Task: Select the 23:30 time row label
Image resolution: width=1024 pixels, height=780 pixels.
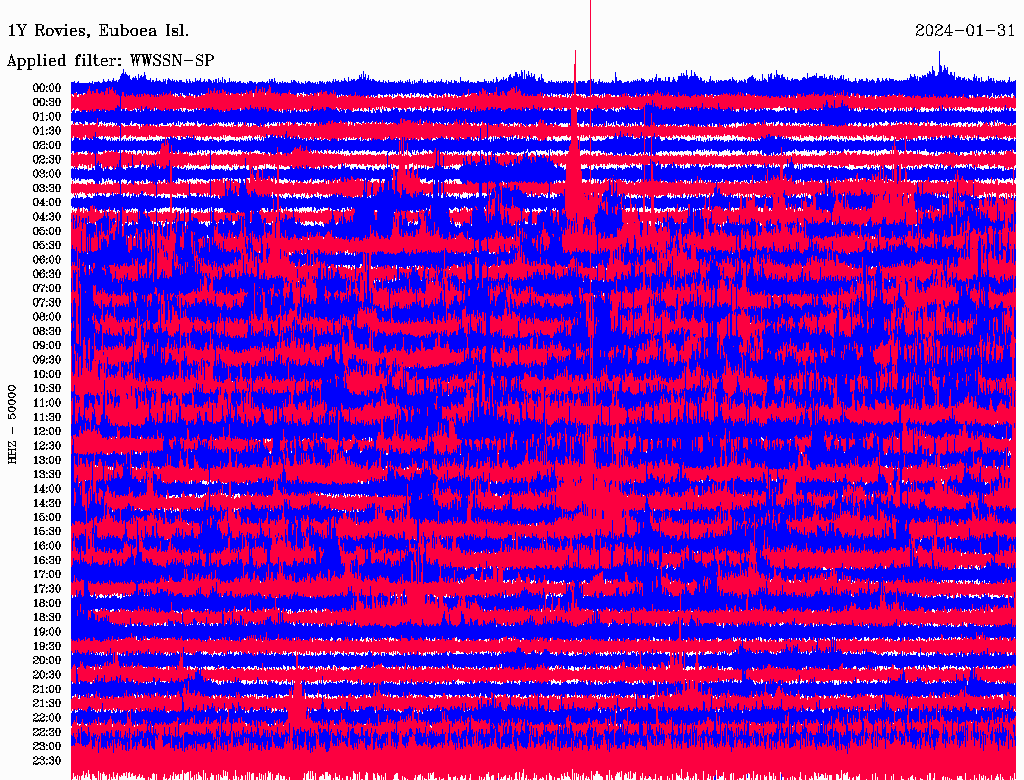Action: click(47, 761)
